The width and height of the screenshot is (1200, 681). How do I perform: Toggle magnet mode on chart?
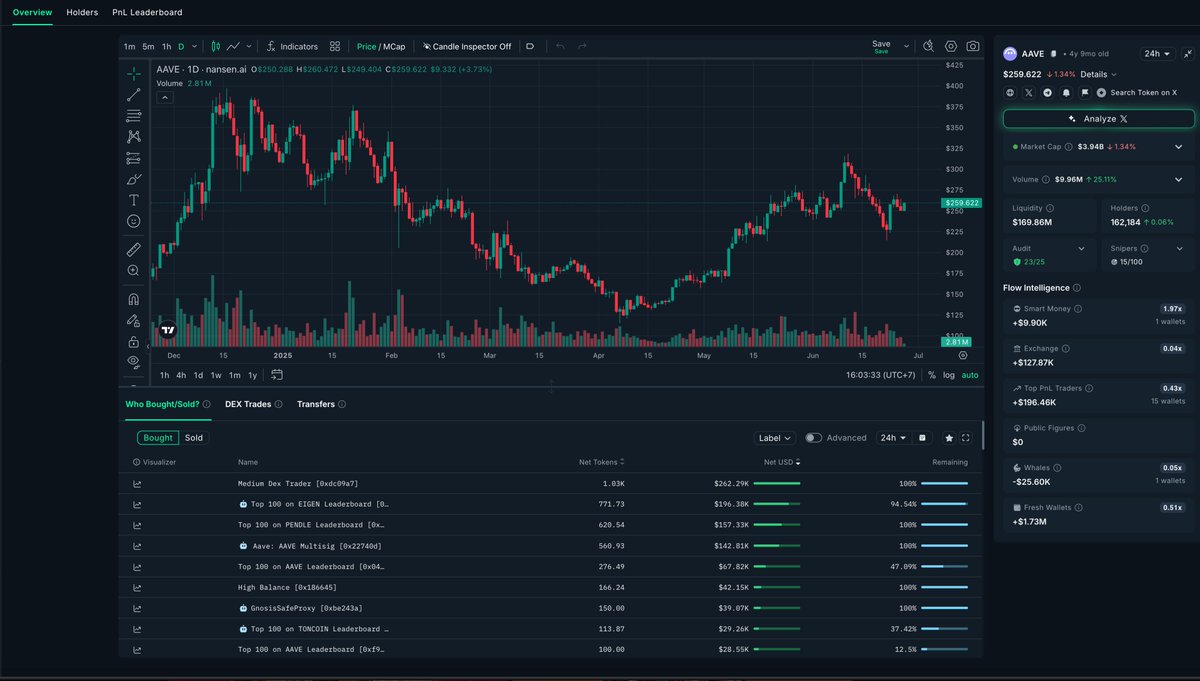tap(133, 299)
